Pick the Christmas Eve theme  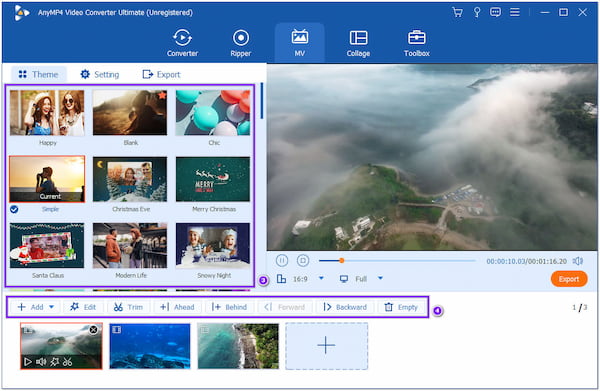(130, 179)
